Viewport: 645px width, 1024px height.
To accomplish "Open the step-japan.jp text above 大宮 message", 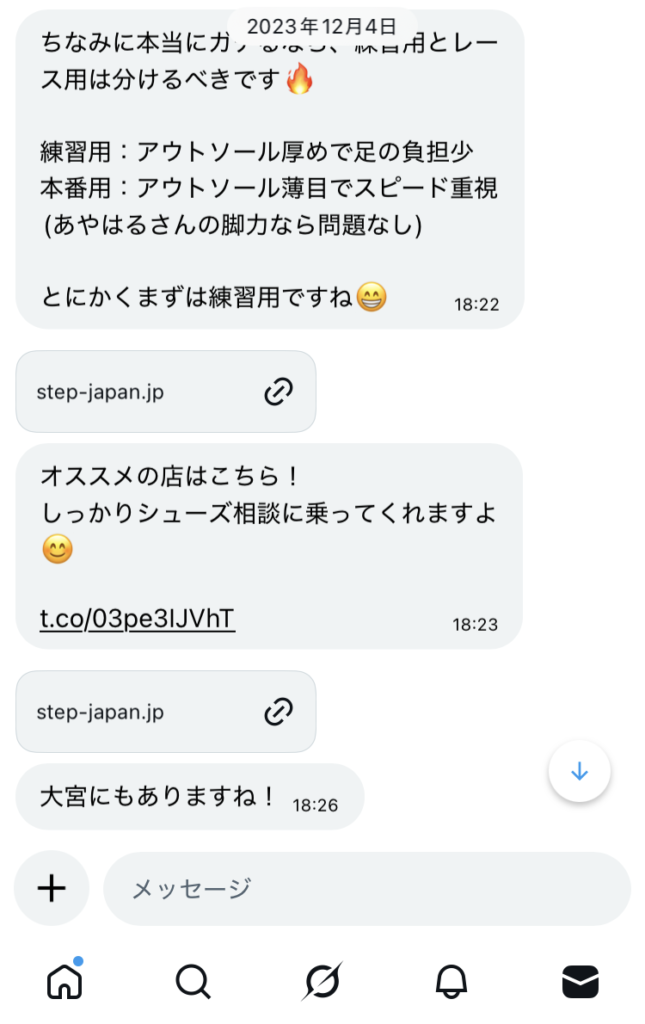I will [100, 712].
